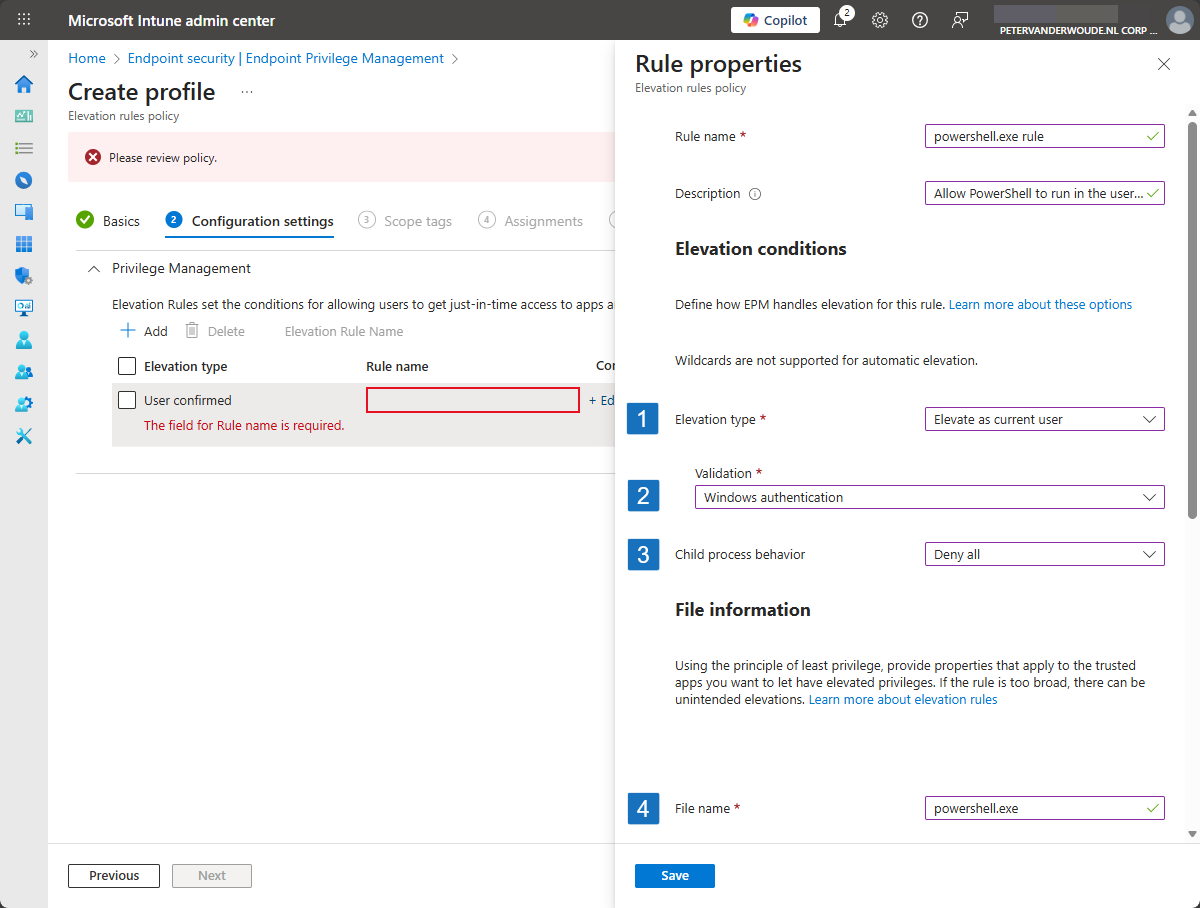This screenshot has width=1200, height=908.
Task: Open the Elevation type dropdown
Action: click(1045, 419)
